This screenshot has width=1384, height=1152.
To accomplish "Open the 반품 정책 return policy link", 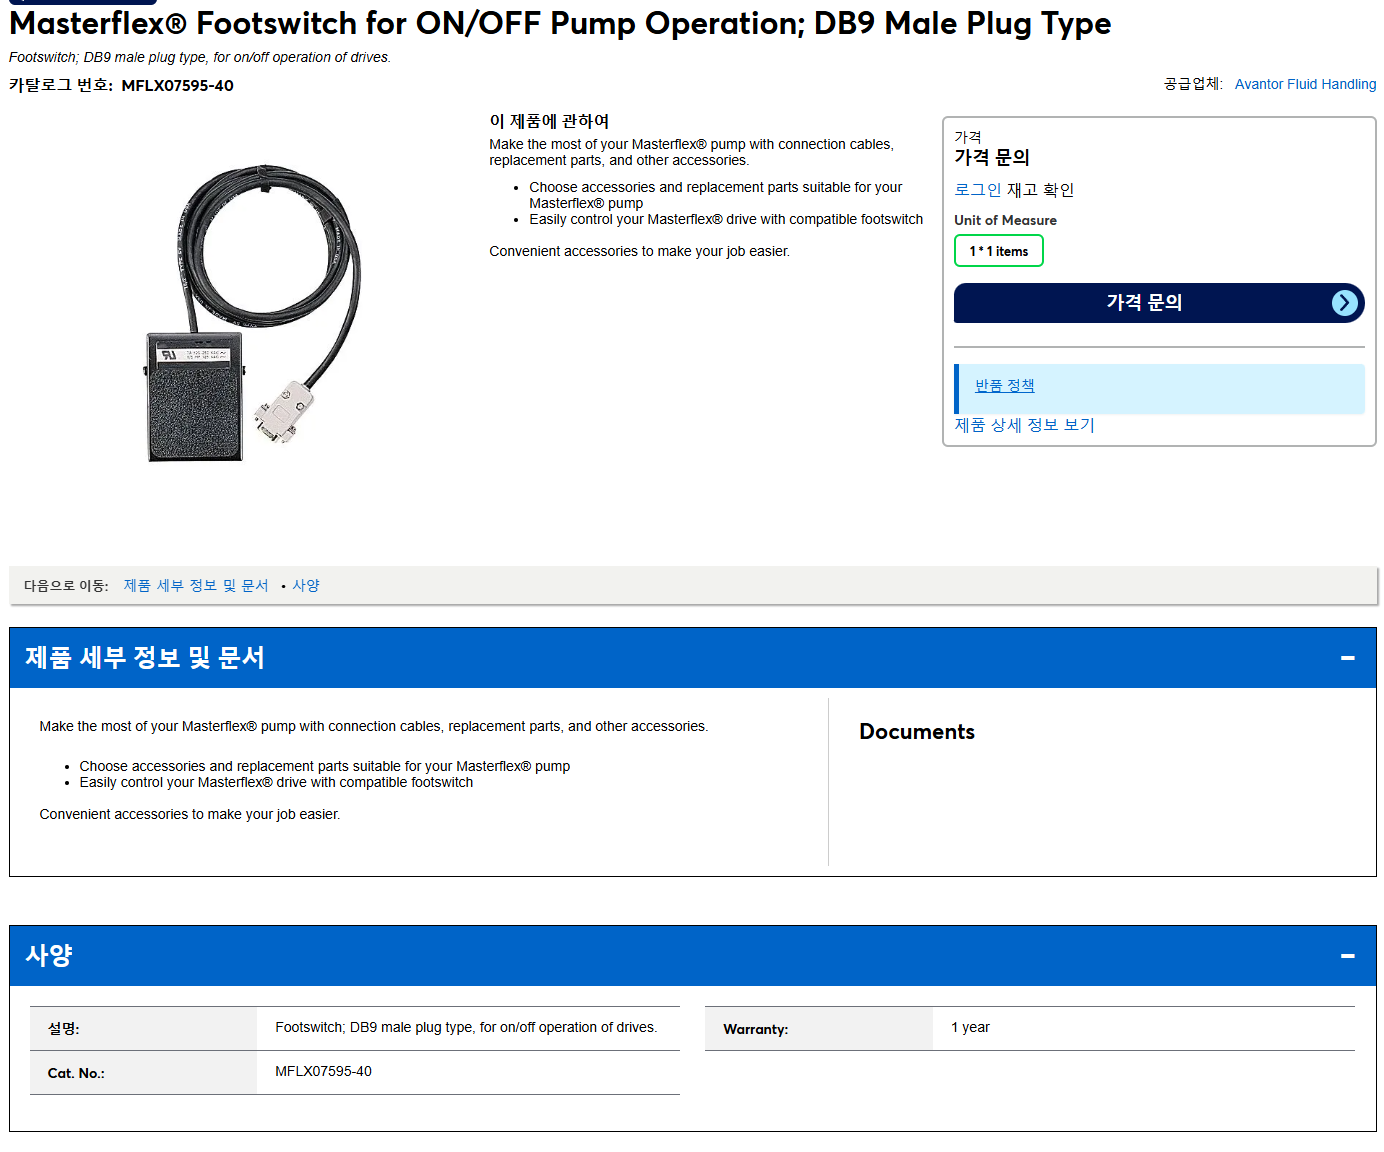I will tap(1004, 385).
